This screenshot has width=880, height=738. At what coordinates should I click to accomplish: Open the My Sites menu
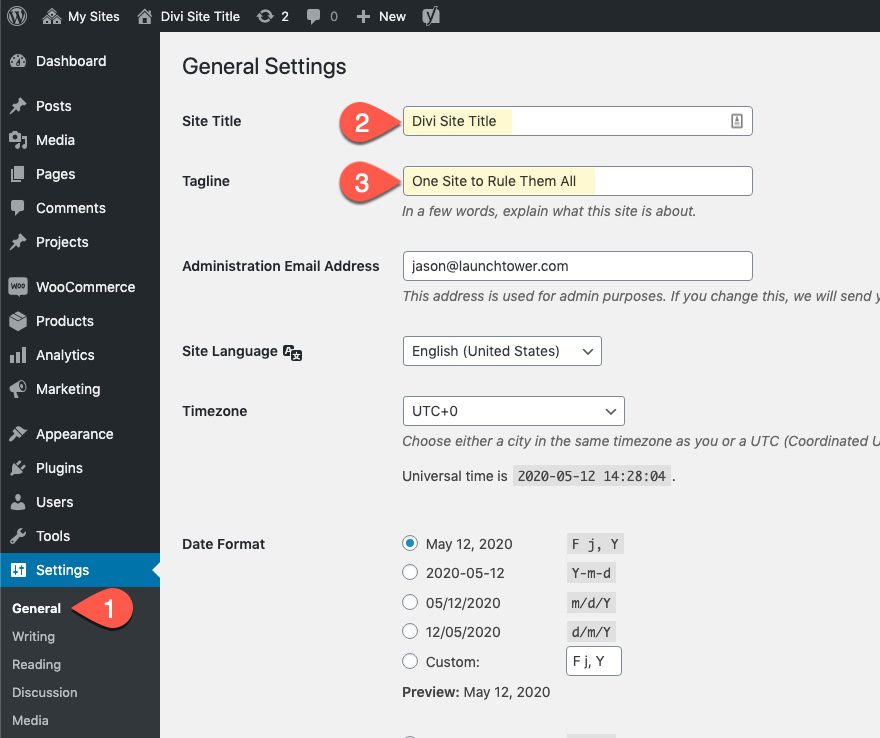pos(82,16)
